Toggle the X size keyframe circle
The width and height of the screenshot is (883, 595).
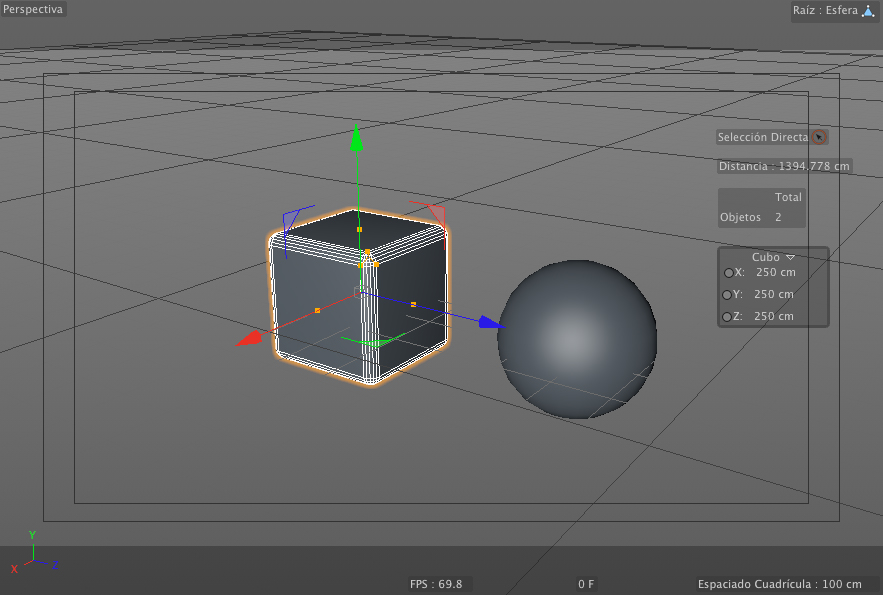point(728,273)
